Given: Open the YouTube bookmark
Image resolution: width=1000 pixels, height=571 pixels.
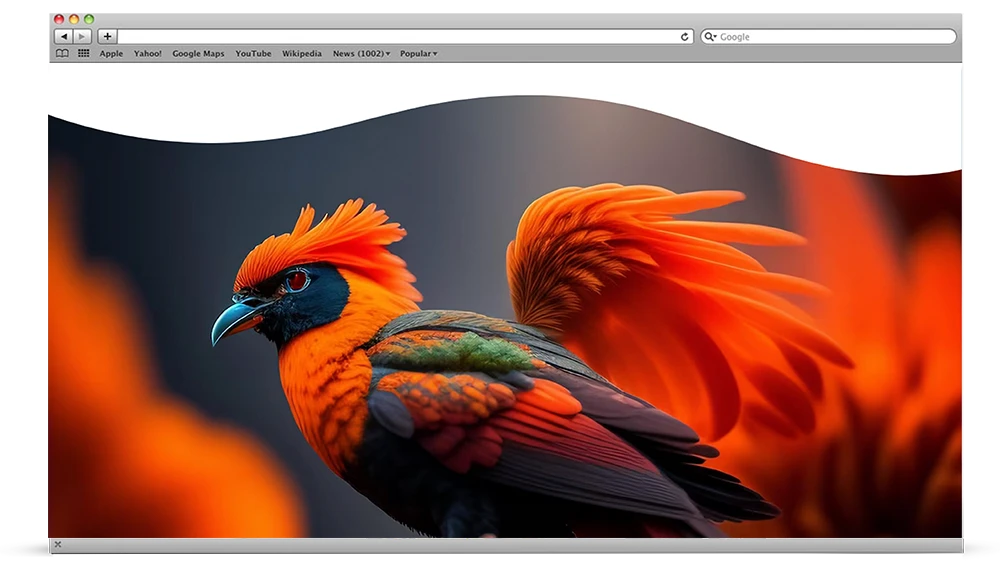Looking at the screenshot, I should point(253,54).
